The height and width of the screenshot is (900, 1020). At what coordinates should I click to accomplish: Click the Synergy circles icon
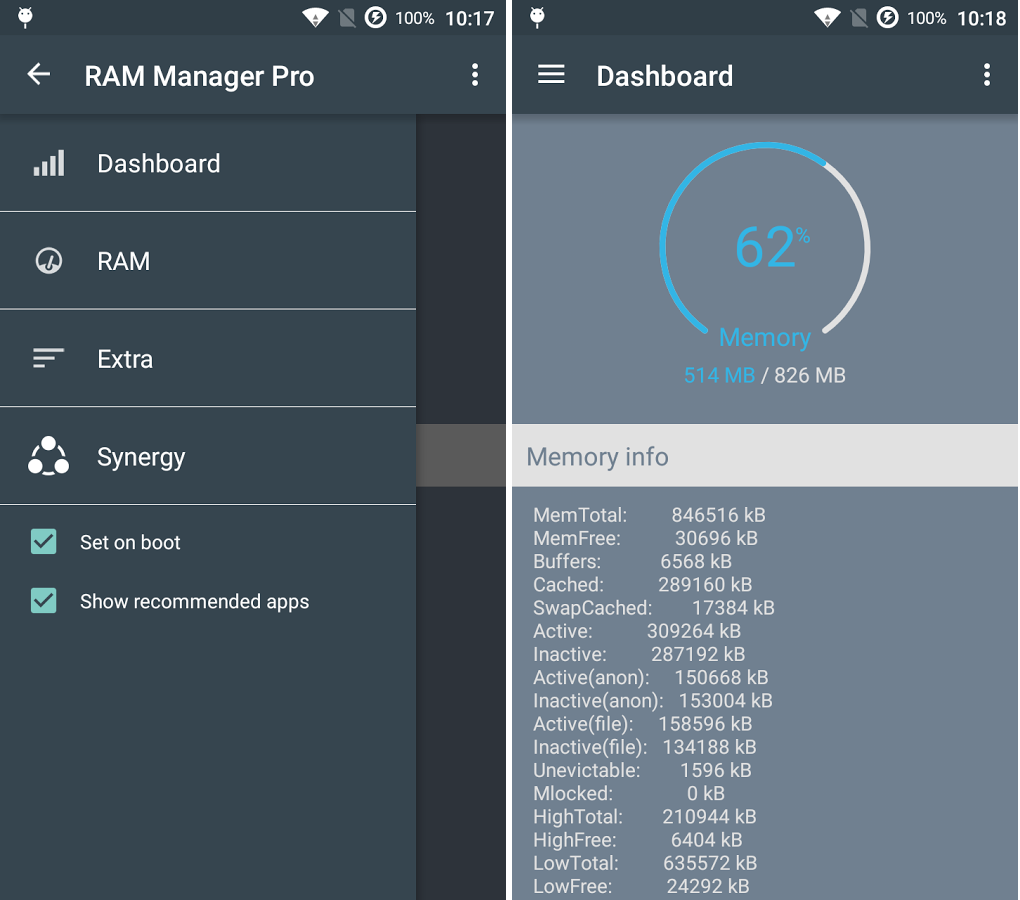click(49, 456)
